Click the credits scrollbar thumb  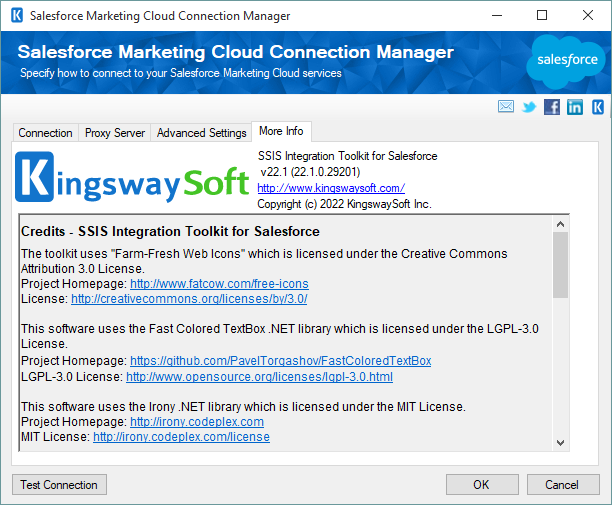tap(560, 265)
